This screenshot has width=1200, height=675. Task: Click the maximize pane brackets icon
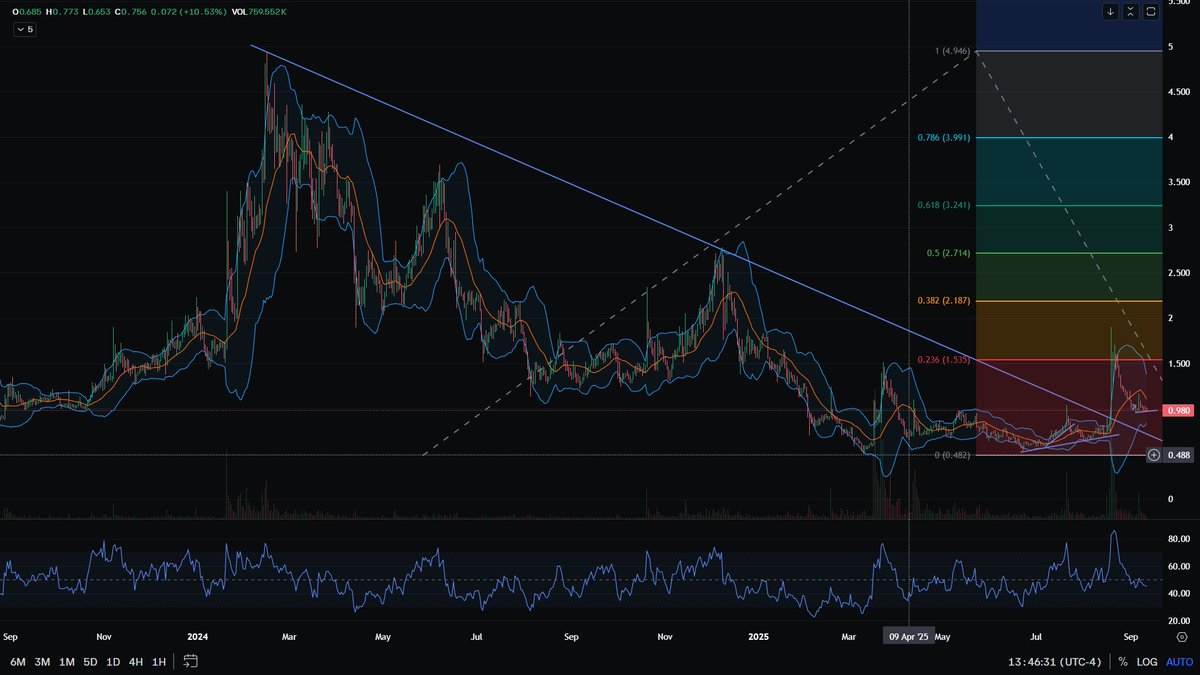[1151, 12]
